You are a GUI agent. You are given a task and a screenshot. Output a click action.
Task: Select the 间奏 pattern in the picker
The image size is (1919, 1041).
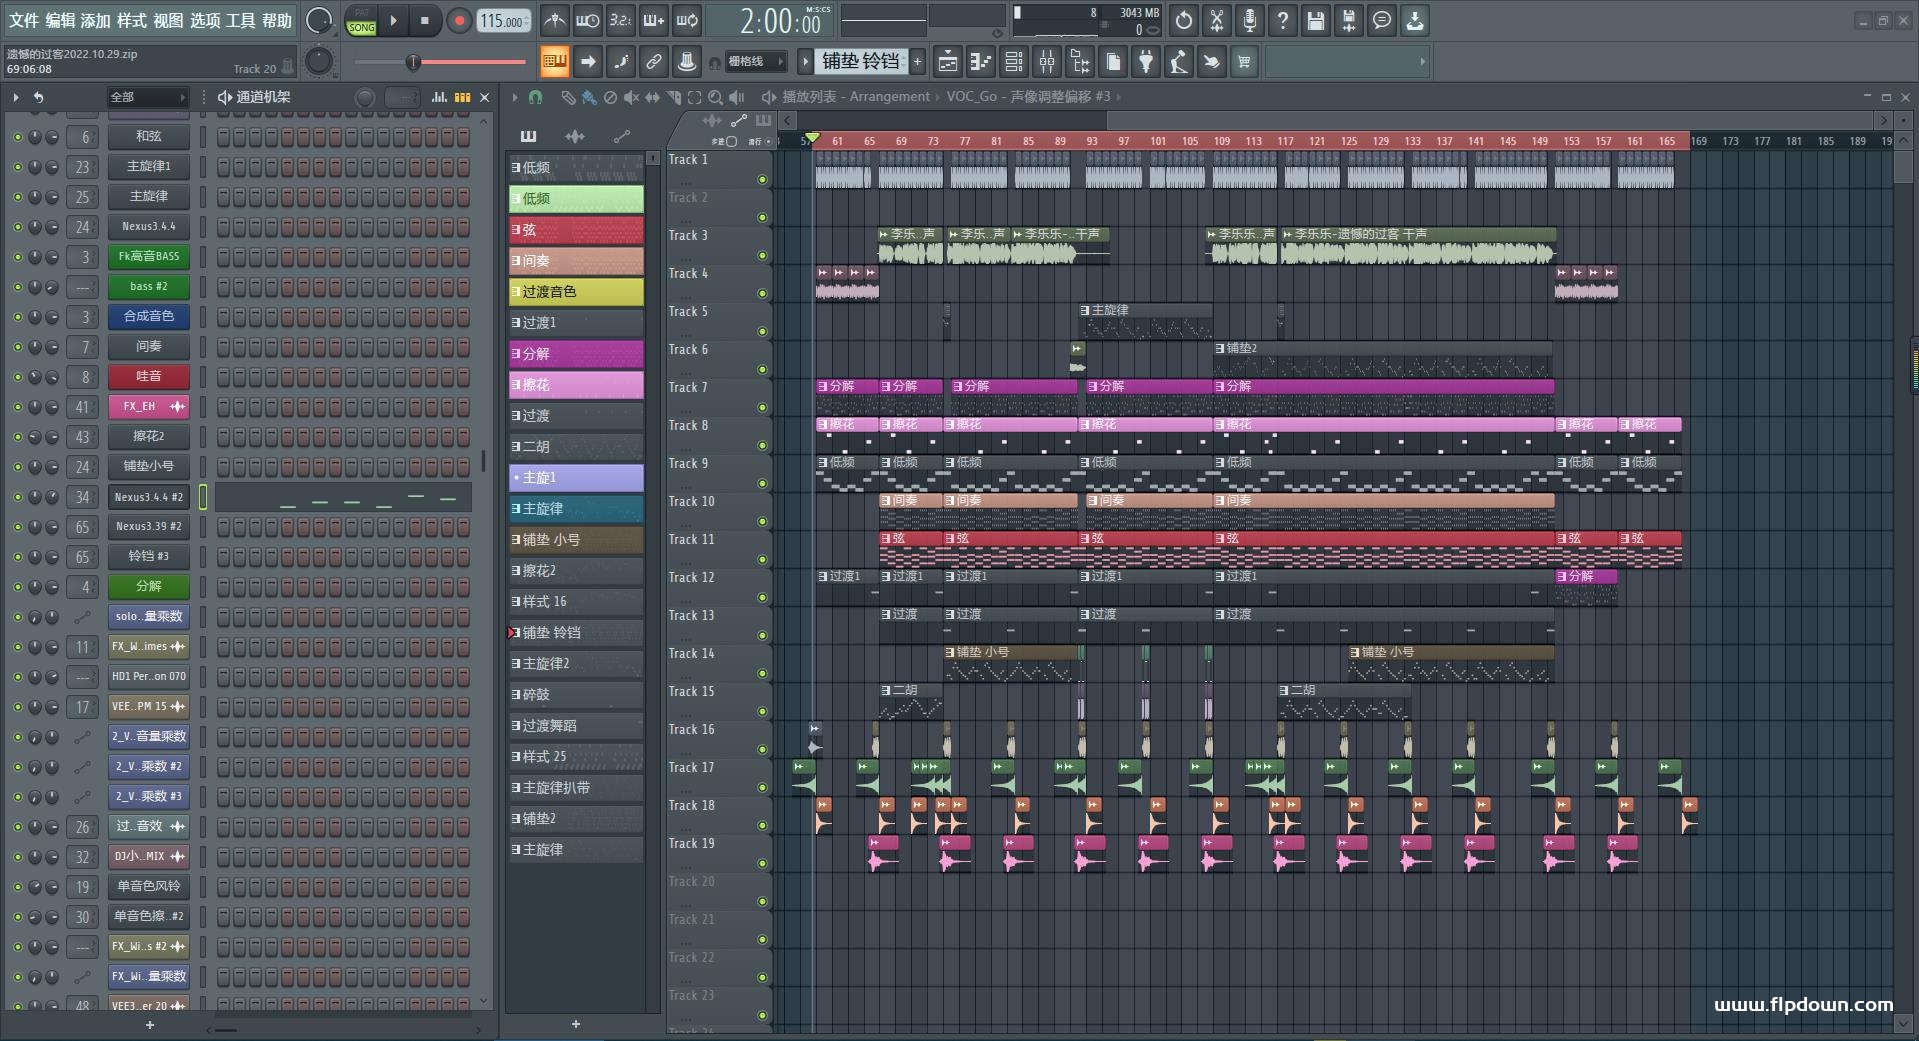point(576,261)
